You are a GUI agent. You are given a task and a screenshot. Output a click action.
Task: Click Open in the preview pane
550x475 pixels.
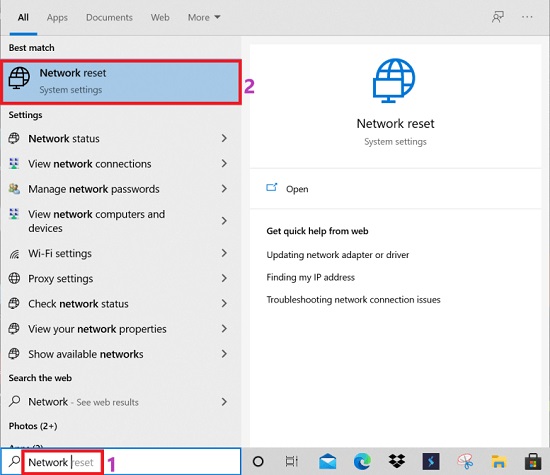coord(297,189)
